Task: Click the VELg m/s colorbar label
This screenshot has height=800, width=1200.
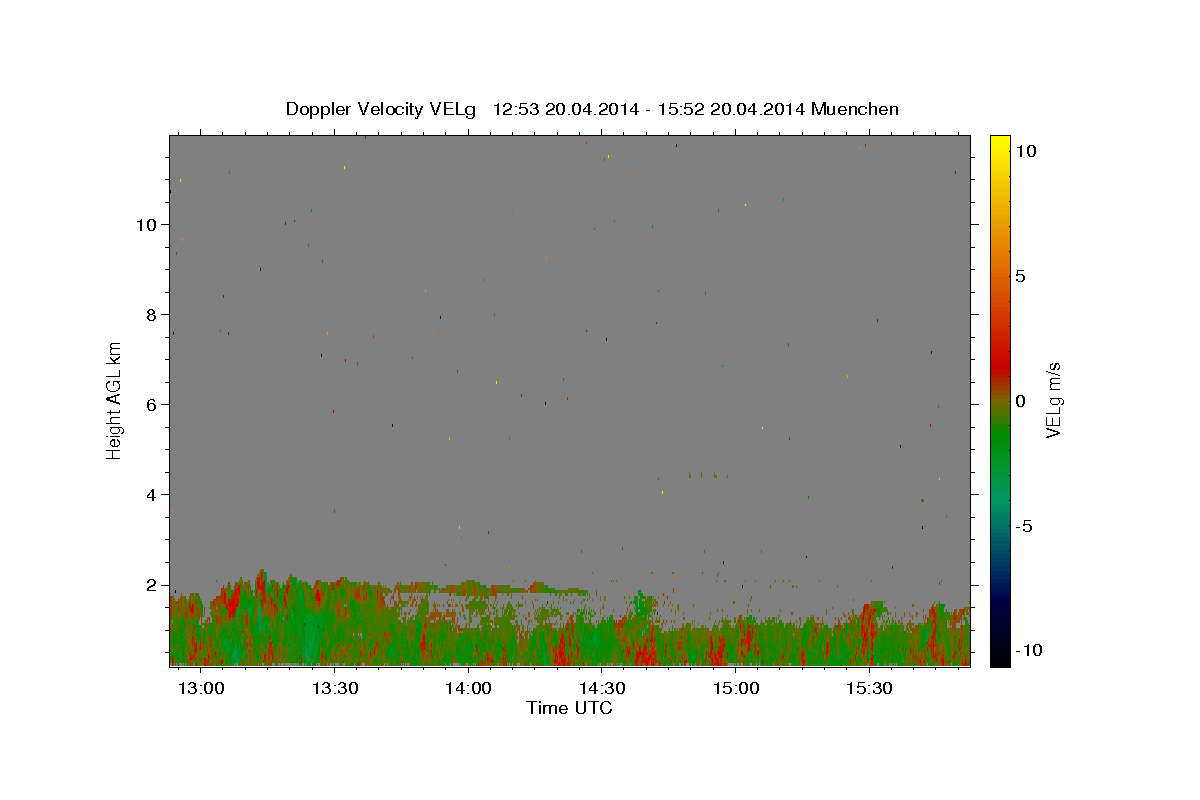Action: pyautogui.click(x=1053, y=400)
